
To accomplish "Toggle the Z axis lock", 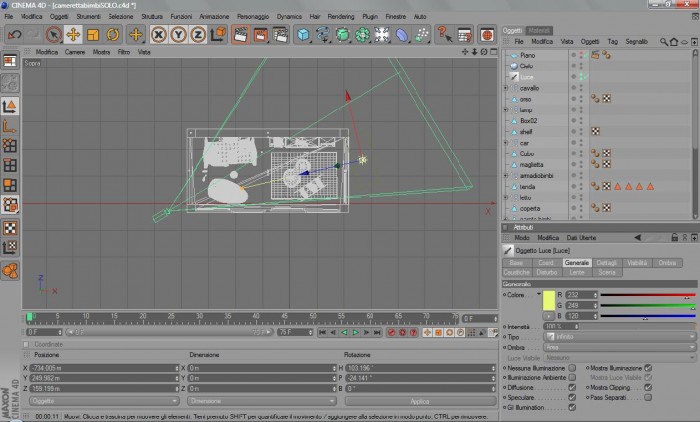I will tap(198, 34).
